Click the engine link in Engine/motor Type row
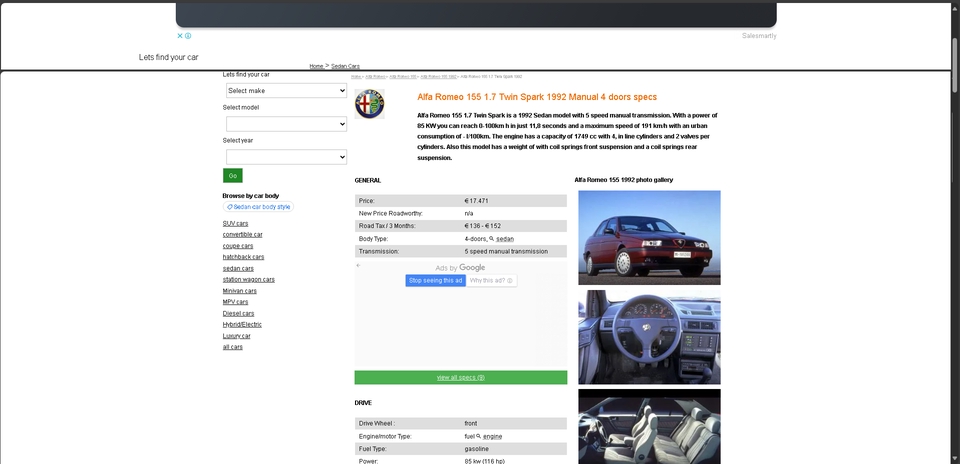The height and width of the screenshot is (464, 960). 492,436
